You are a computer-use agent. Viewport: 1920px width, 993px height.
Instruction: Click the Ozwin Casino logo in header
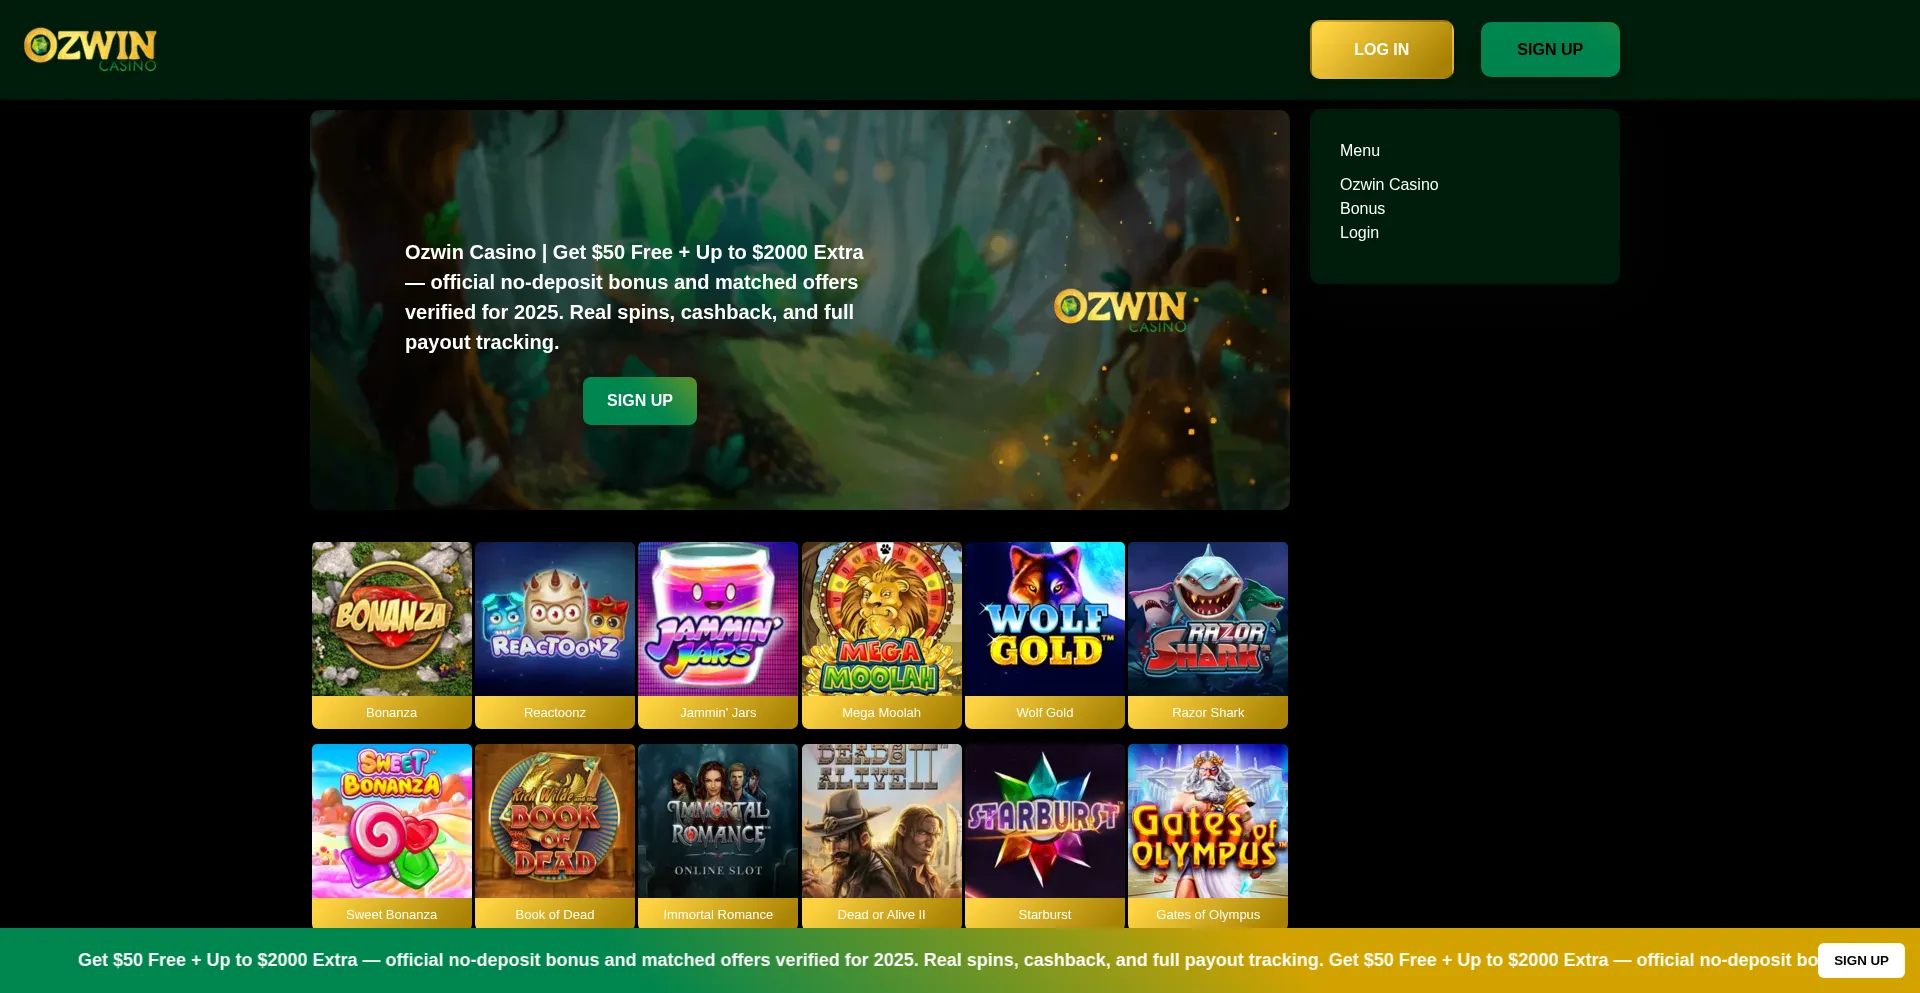pyautogui.click(x=90, y=50)
